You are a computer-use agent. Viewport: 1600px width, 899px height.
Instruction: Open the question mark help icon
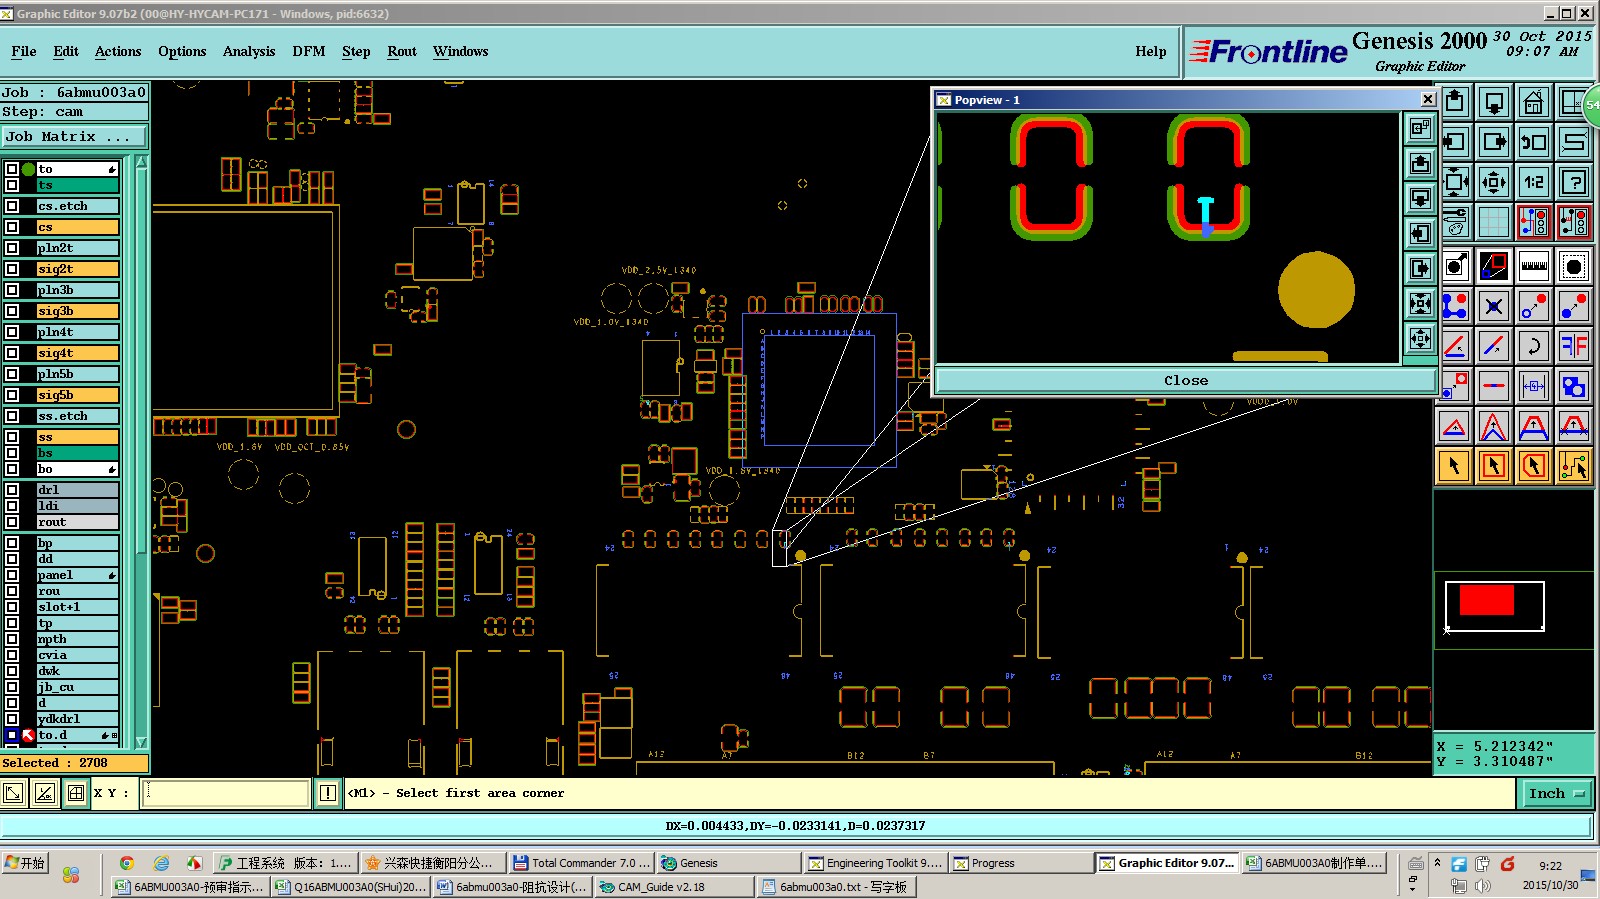click(1574, 181)
